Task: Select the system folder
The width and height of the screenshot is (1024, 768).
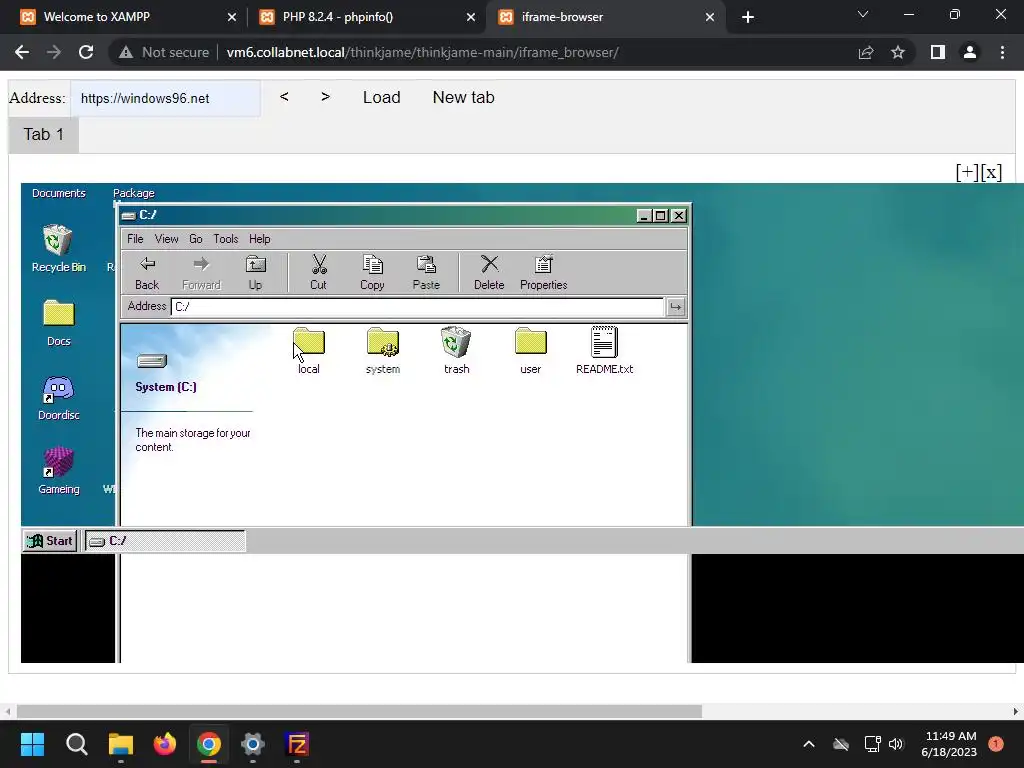Action: click(x=383, y=351)
